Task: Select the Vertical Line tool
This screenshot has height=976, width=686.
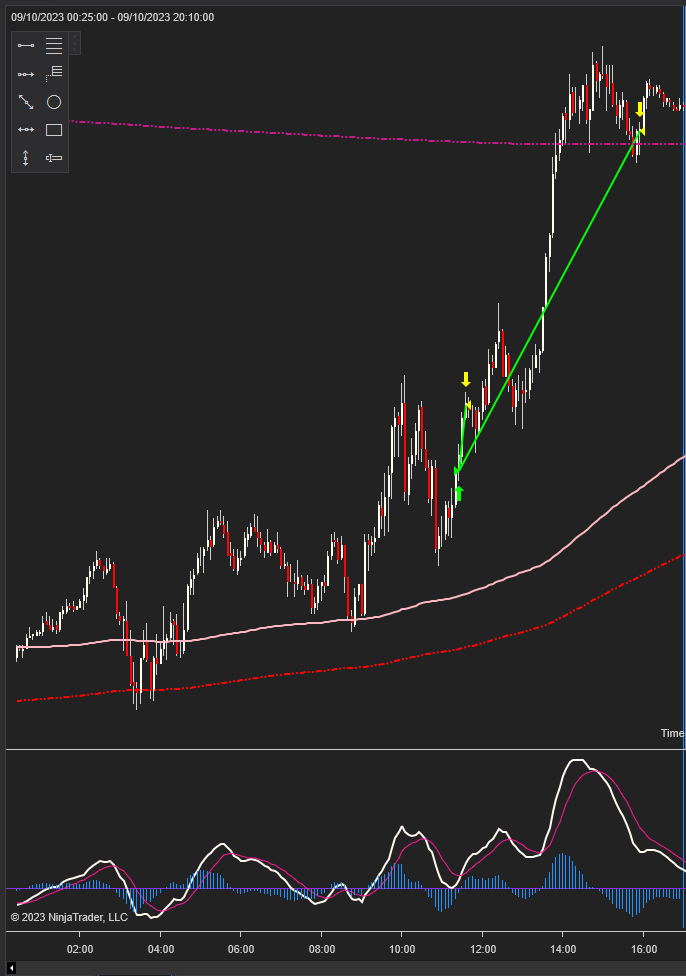Action: pos(26,158)
